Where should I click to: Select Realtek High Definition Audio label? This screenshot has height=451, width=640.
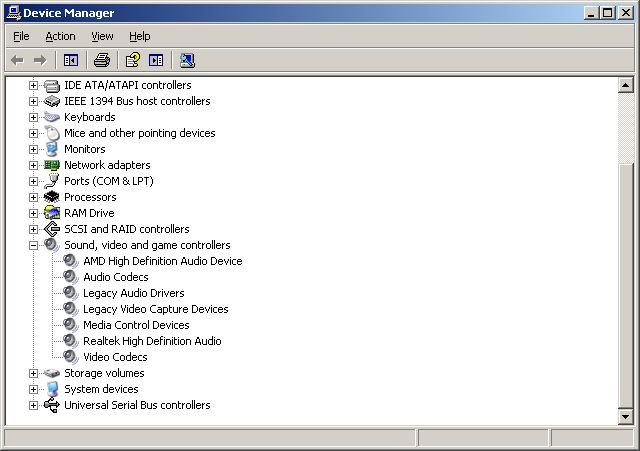coord(152,341)
